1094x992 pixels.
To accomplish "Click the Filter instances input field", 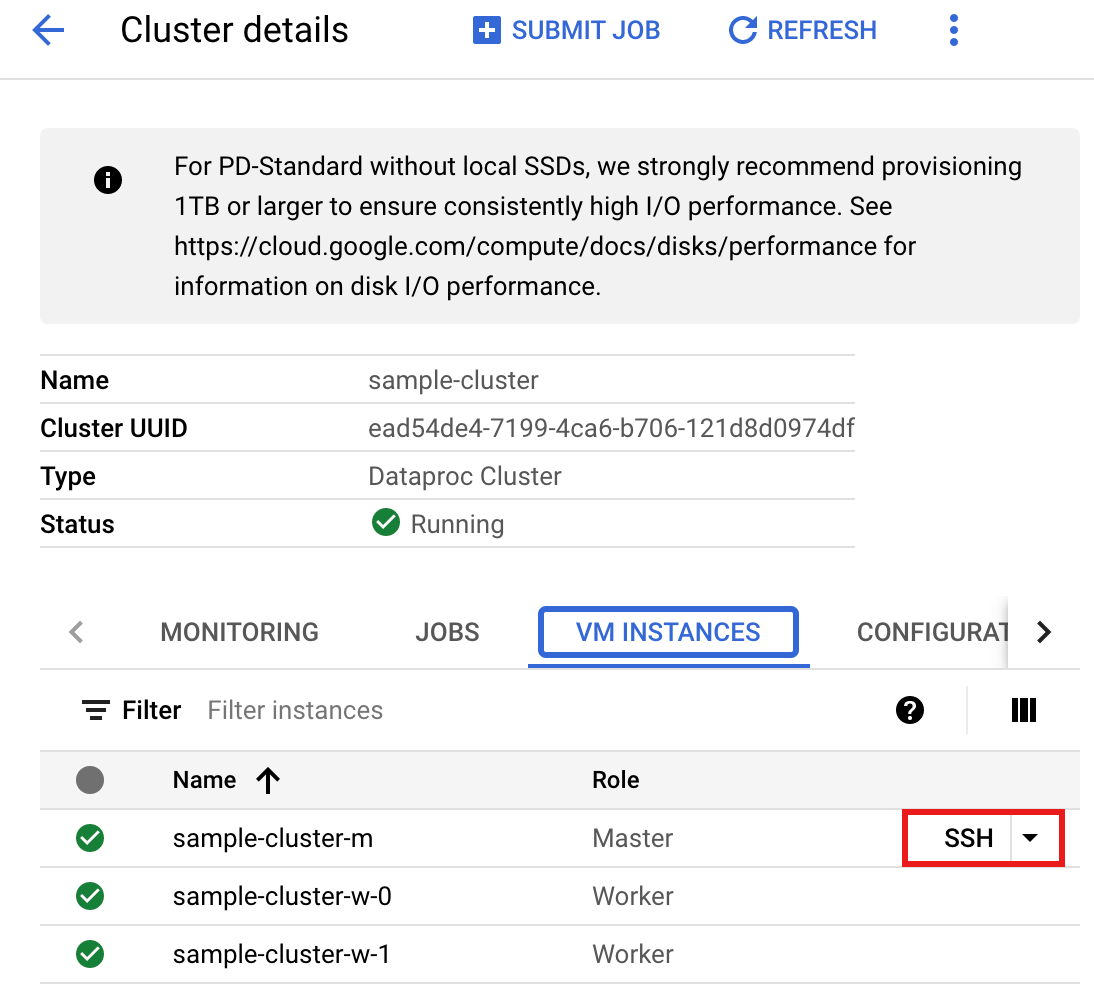I will point(296,710).
